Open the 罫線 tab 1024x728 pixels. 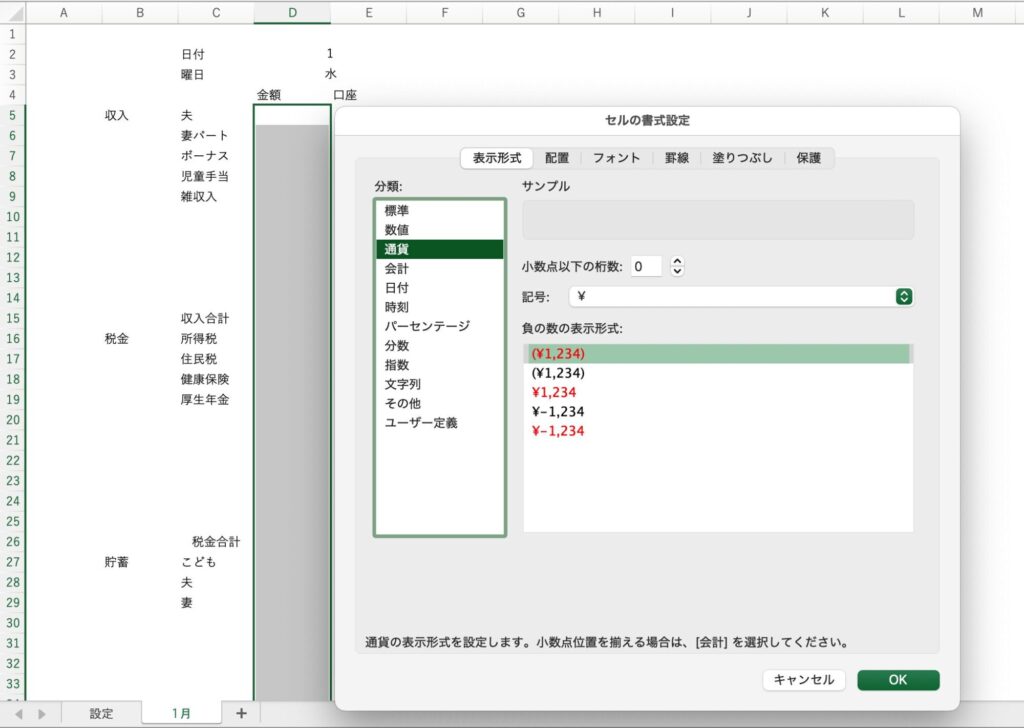[677, 158]
